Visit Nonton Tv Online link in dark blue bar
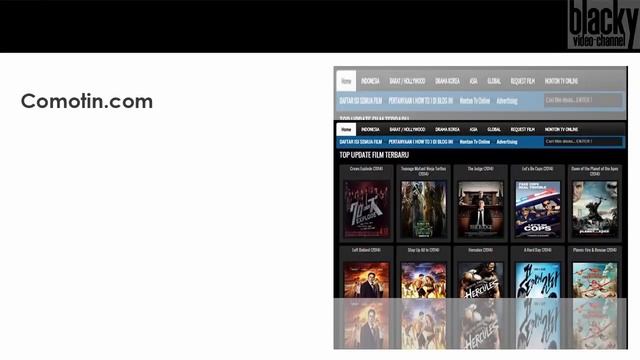 [x=475, y=142]
